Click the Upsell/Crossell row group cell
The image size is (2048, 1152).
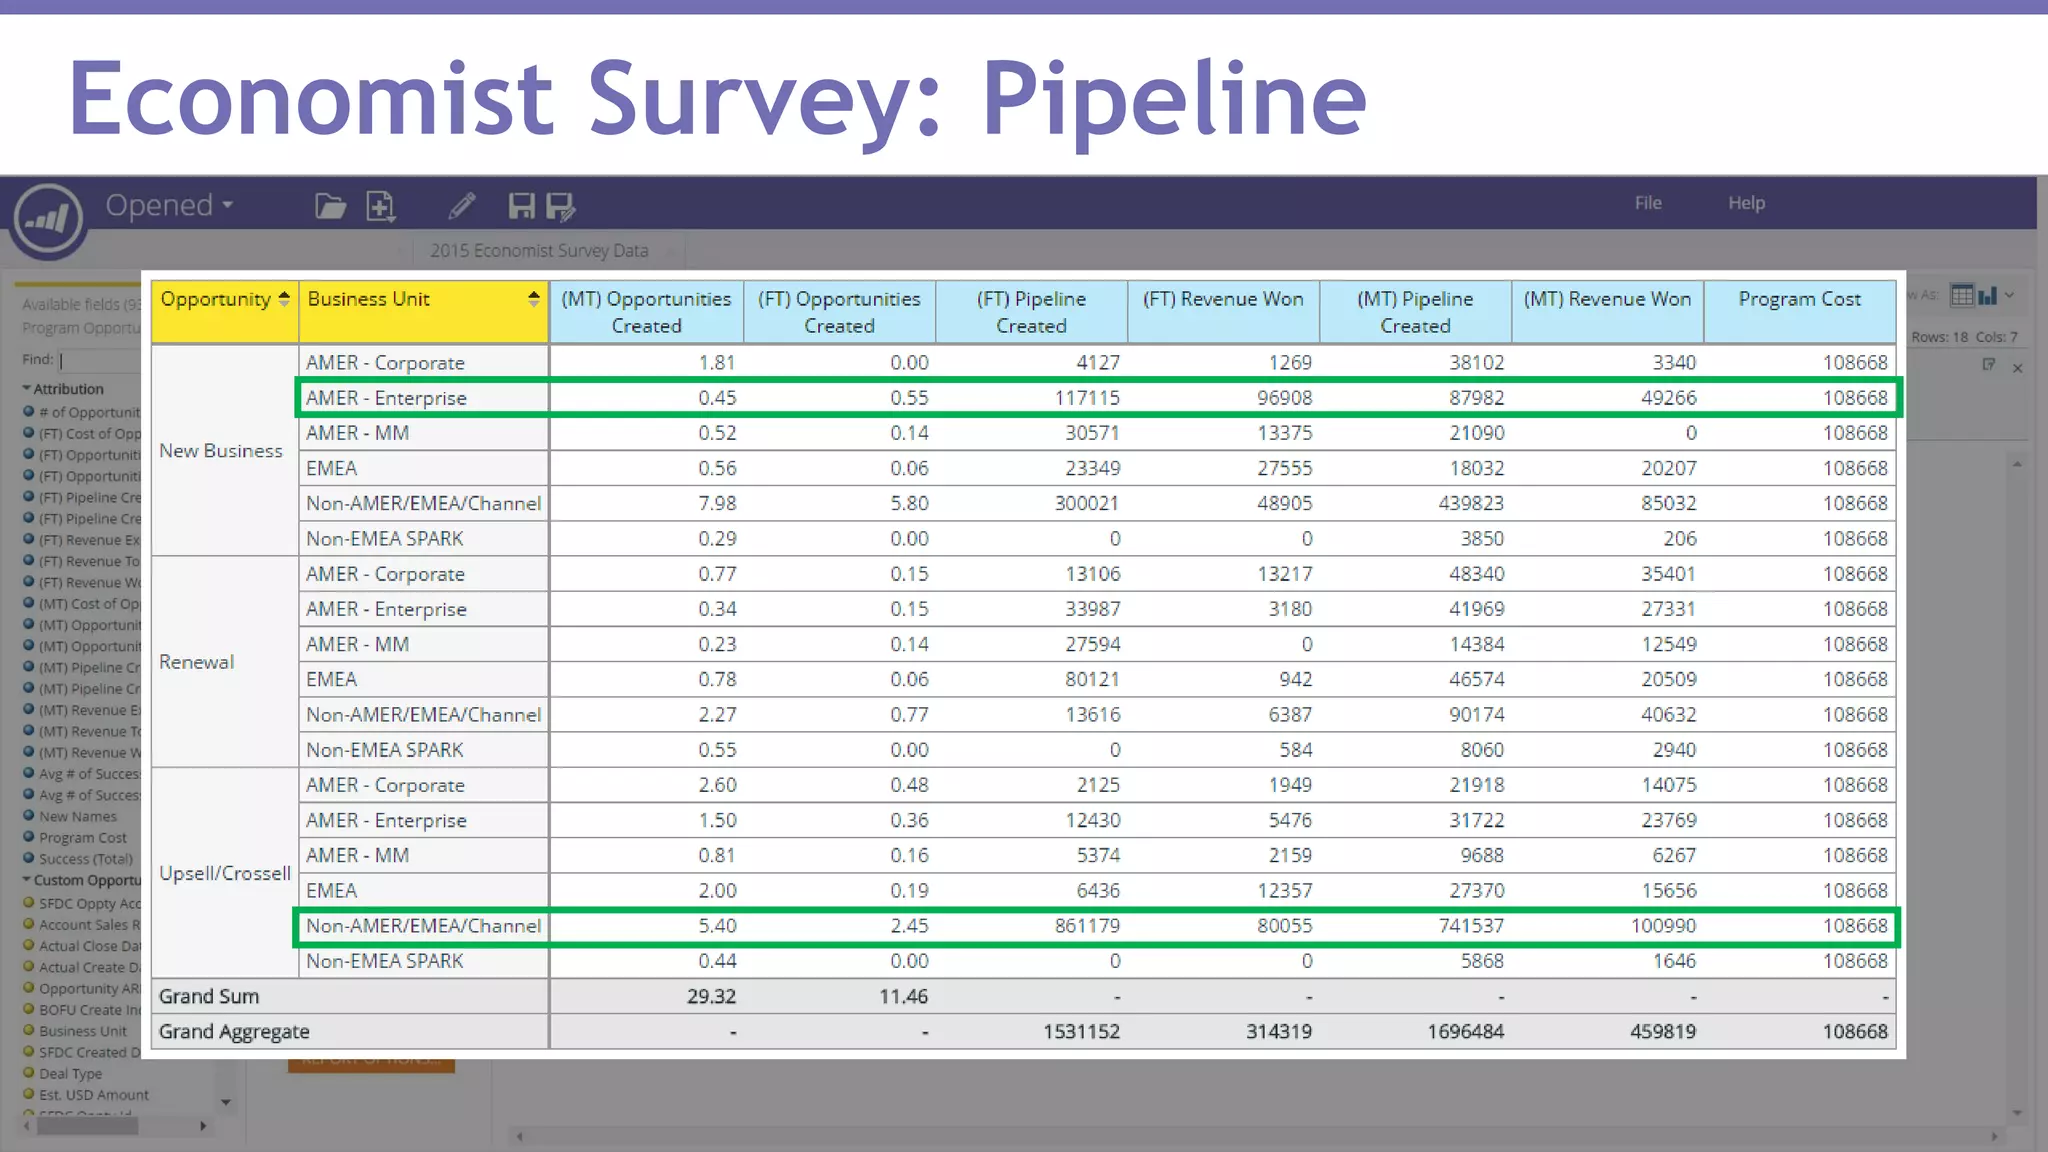coord(224,873)
